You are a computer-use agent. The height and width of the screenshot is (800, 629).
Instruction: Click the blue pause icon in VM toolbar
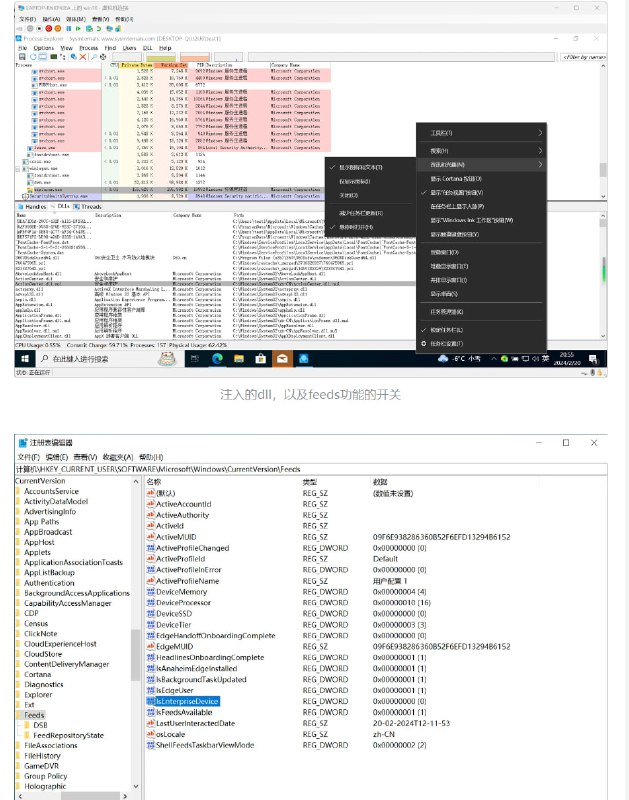68,29
